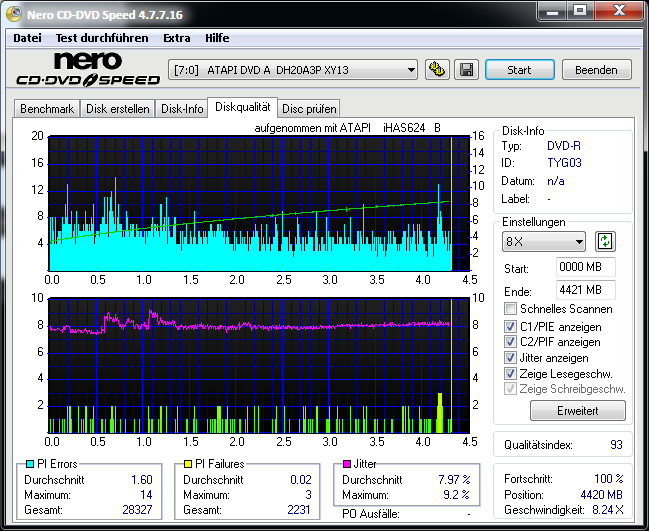Click the Geschwindigkeit value 8.24 X
This screenshot has height=531, width=649.
tap(608, 509)
